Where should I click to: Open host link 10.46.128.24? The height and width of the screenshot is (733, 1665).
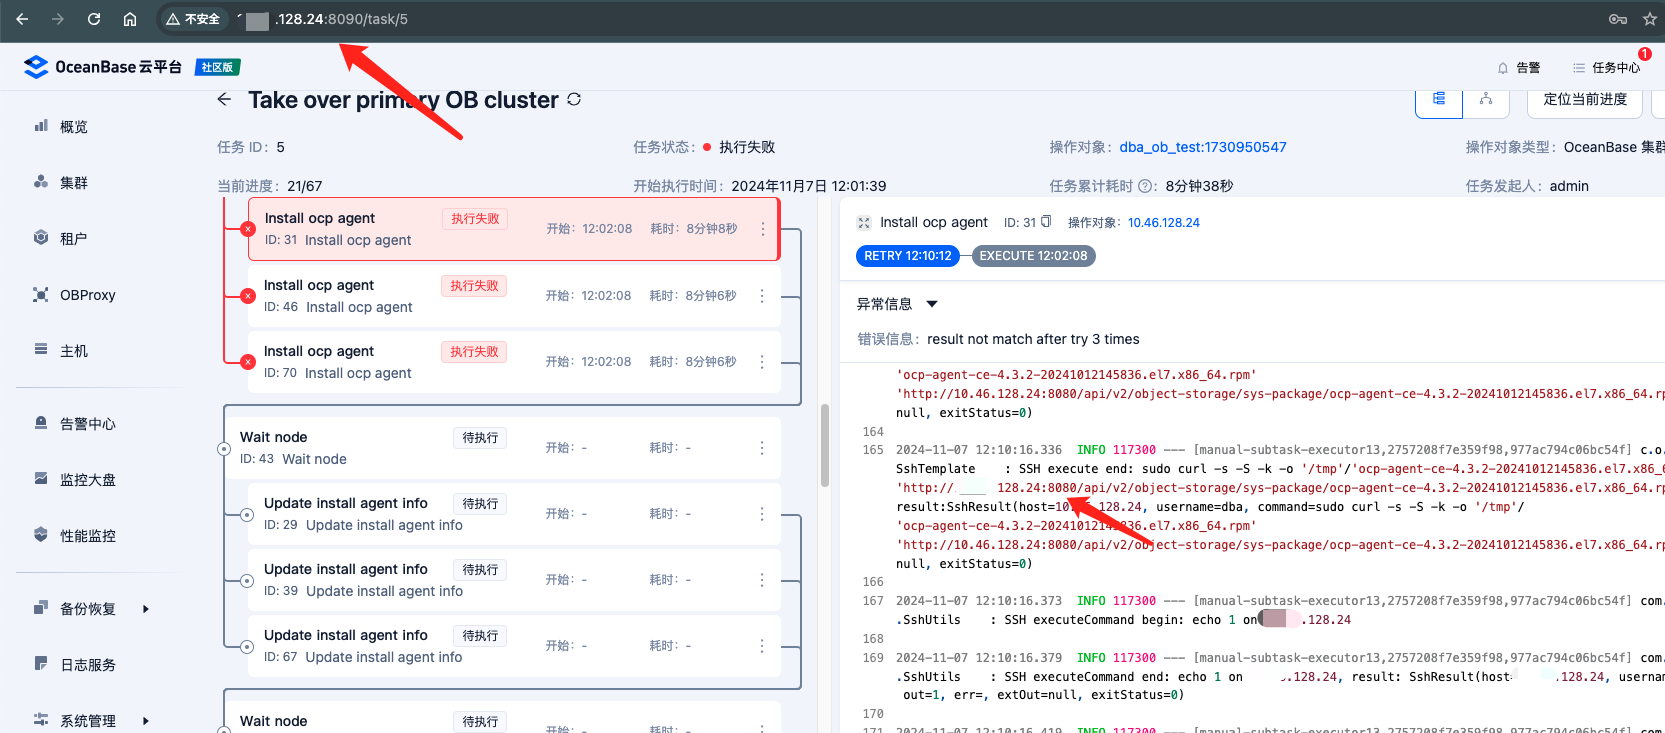pos(1164,223)
